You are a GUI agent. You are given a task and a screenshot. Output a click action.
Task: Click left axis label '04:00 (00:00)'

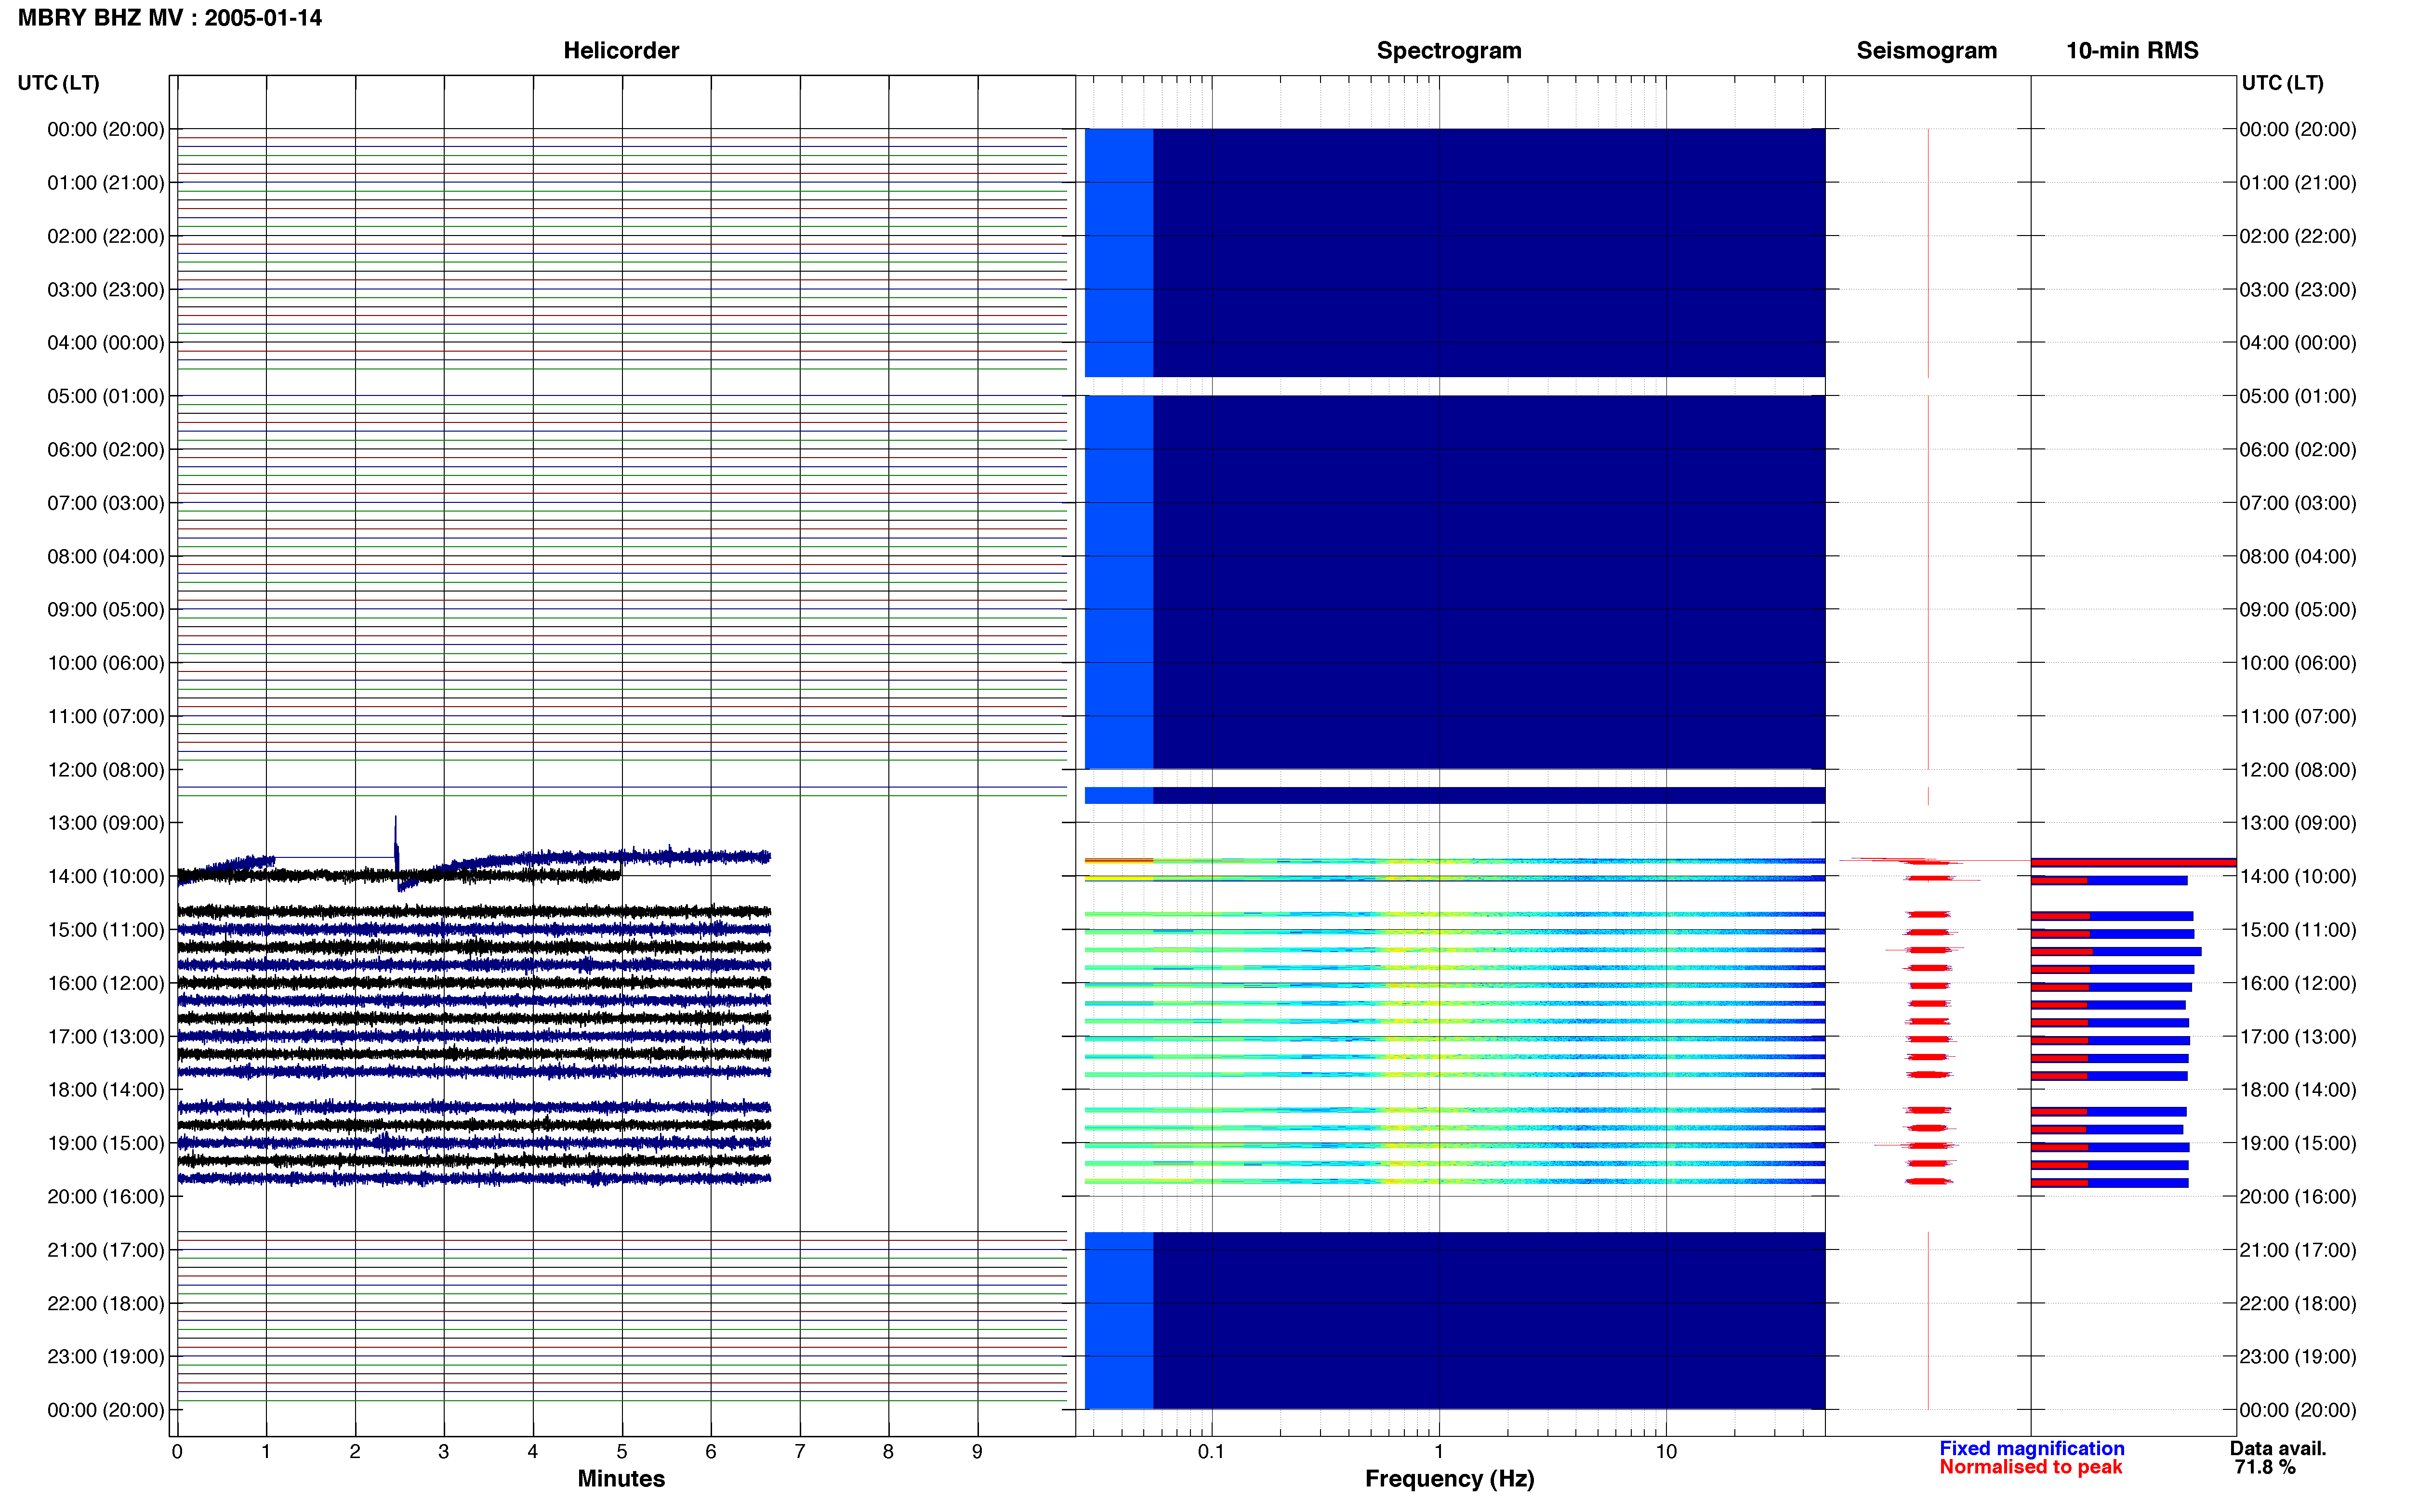[105, 343]
